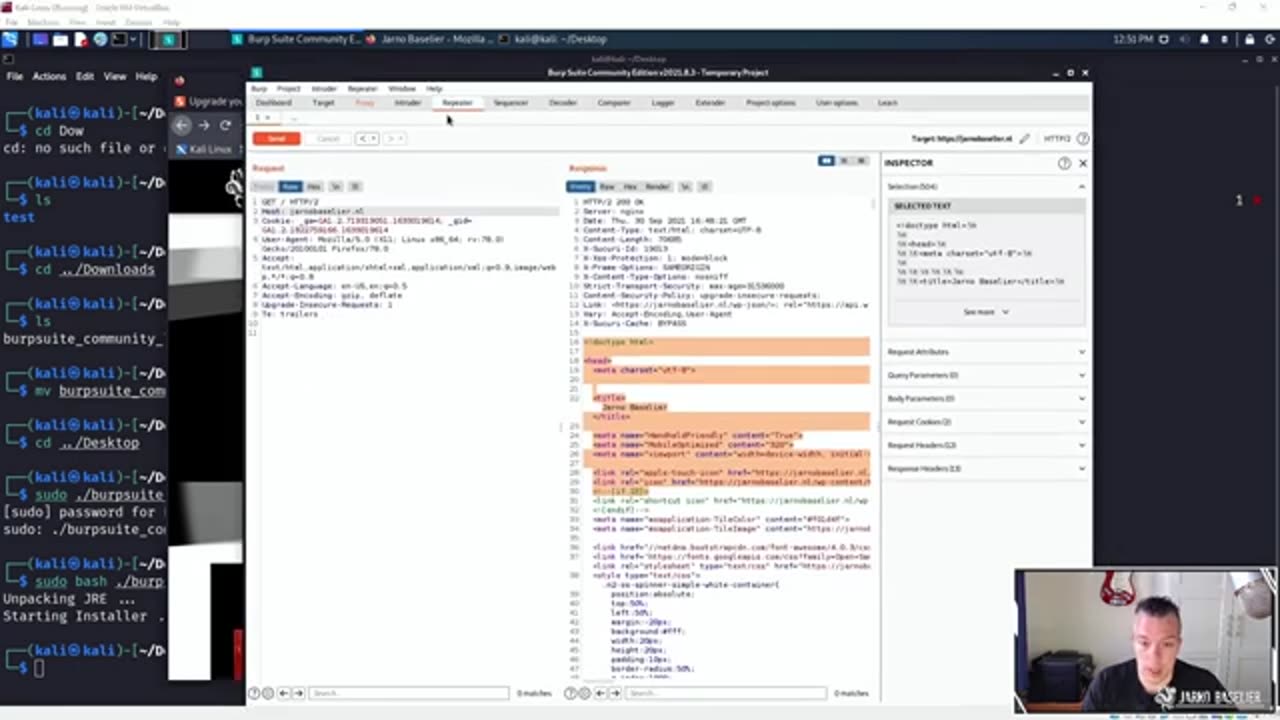
Task: Click the orange Send button
Action: pyautogui.click(x=276, y=139)
